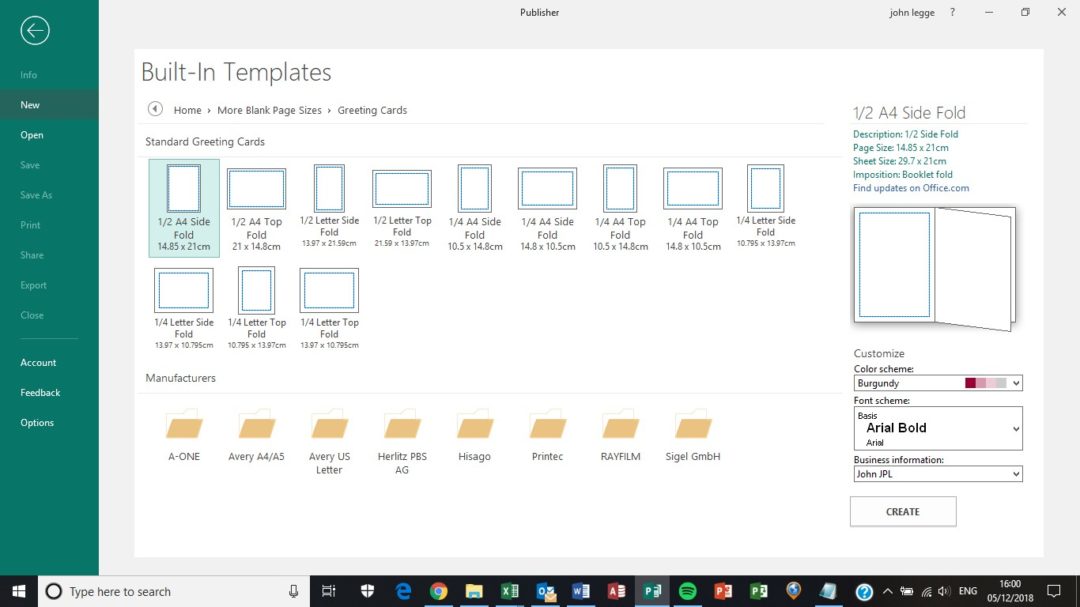Click the Burgundy color scheme swatch
The image size is (1080, 607).
pos(985,383)
